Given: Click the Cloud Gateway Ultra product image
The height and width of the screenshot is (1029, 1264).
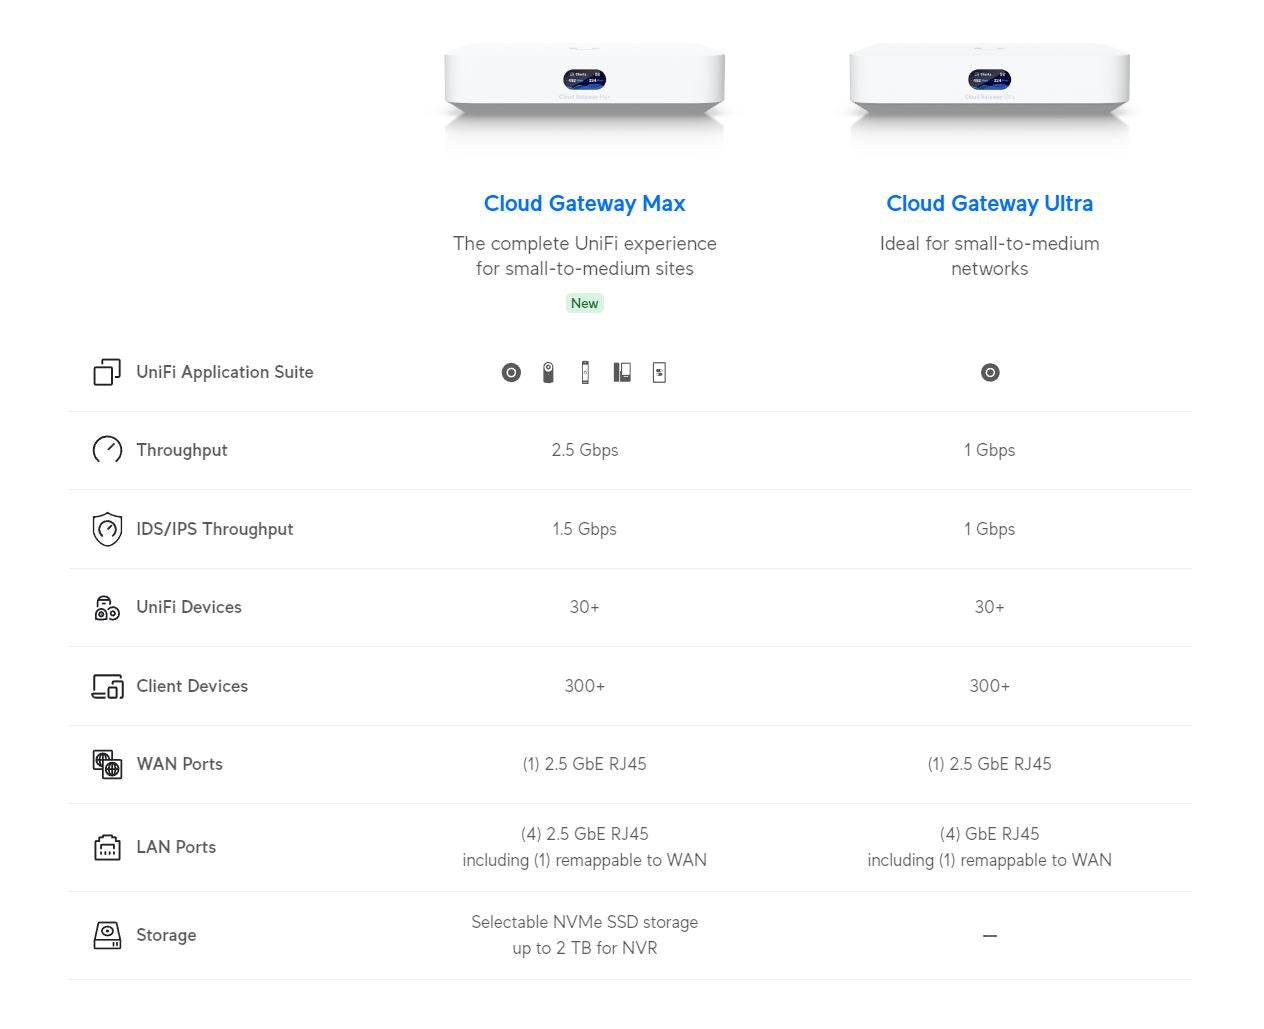Looking at the screenshot, I should pos(989,83).
